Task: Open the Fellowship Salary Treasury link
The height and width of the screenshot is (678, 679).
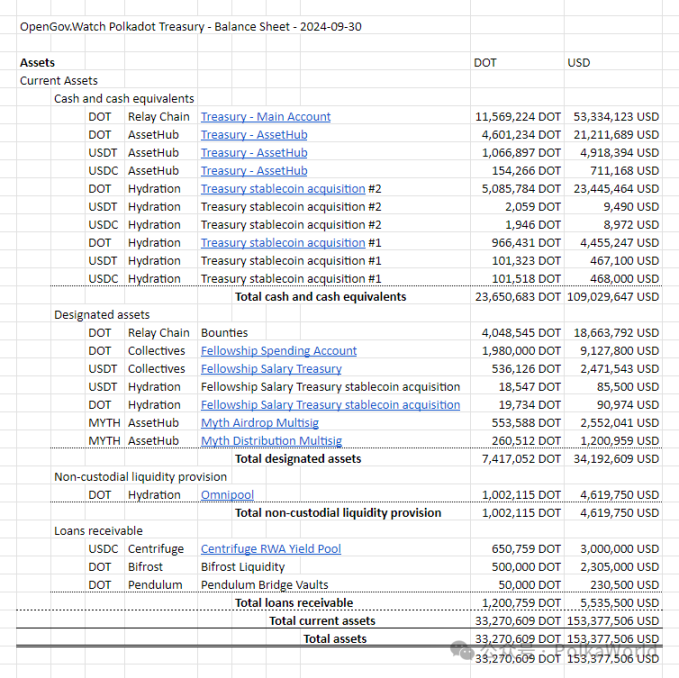Action: (x=271, y=369)
